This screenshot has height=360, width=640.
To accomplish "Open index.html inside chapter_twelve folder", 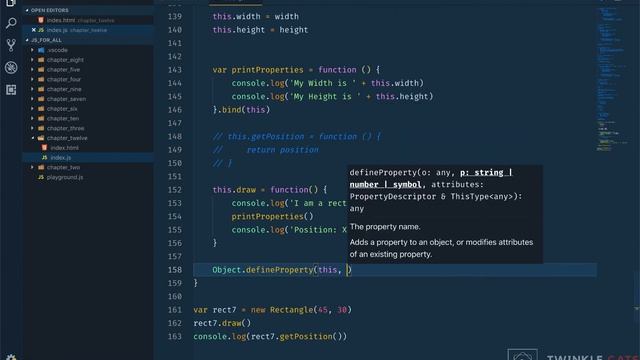I will pos(88,148).
